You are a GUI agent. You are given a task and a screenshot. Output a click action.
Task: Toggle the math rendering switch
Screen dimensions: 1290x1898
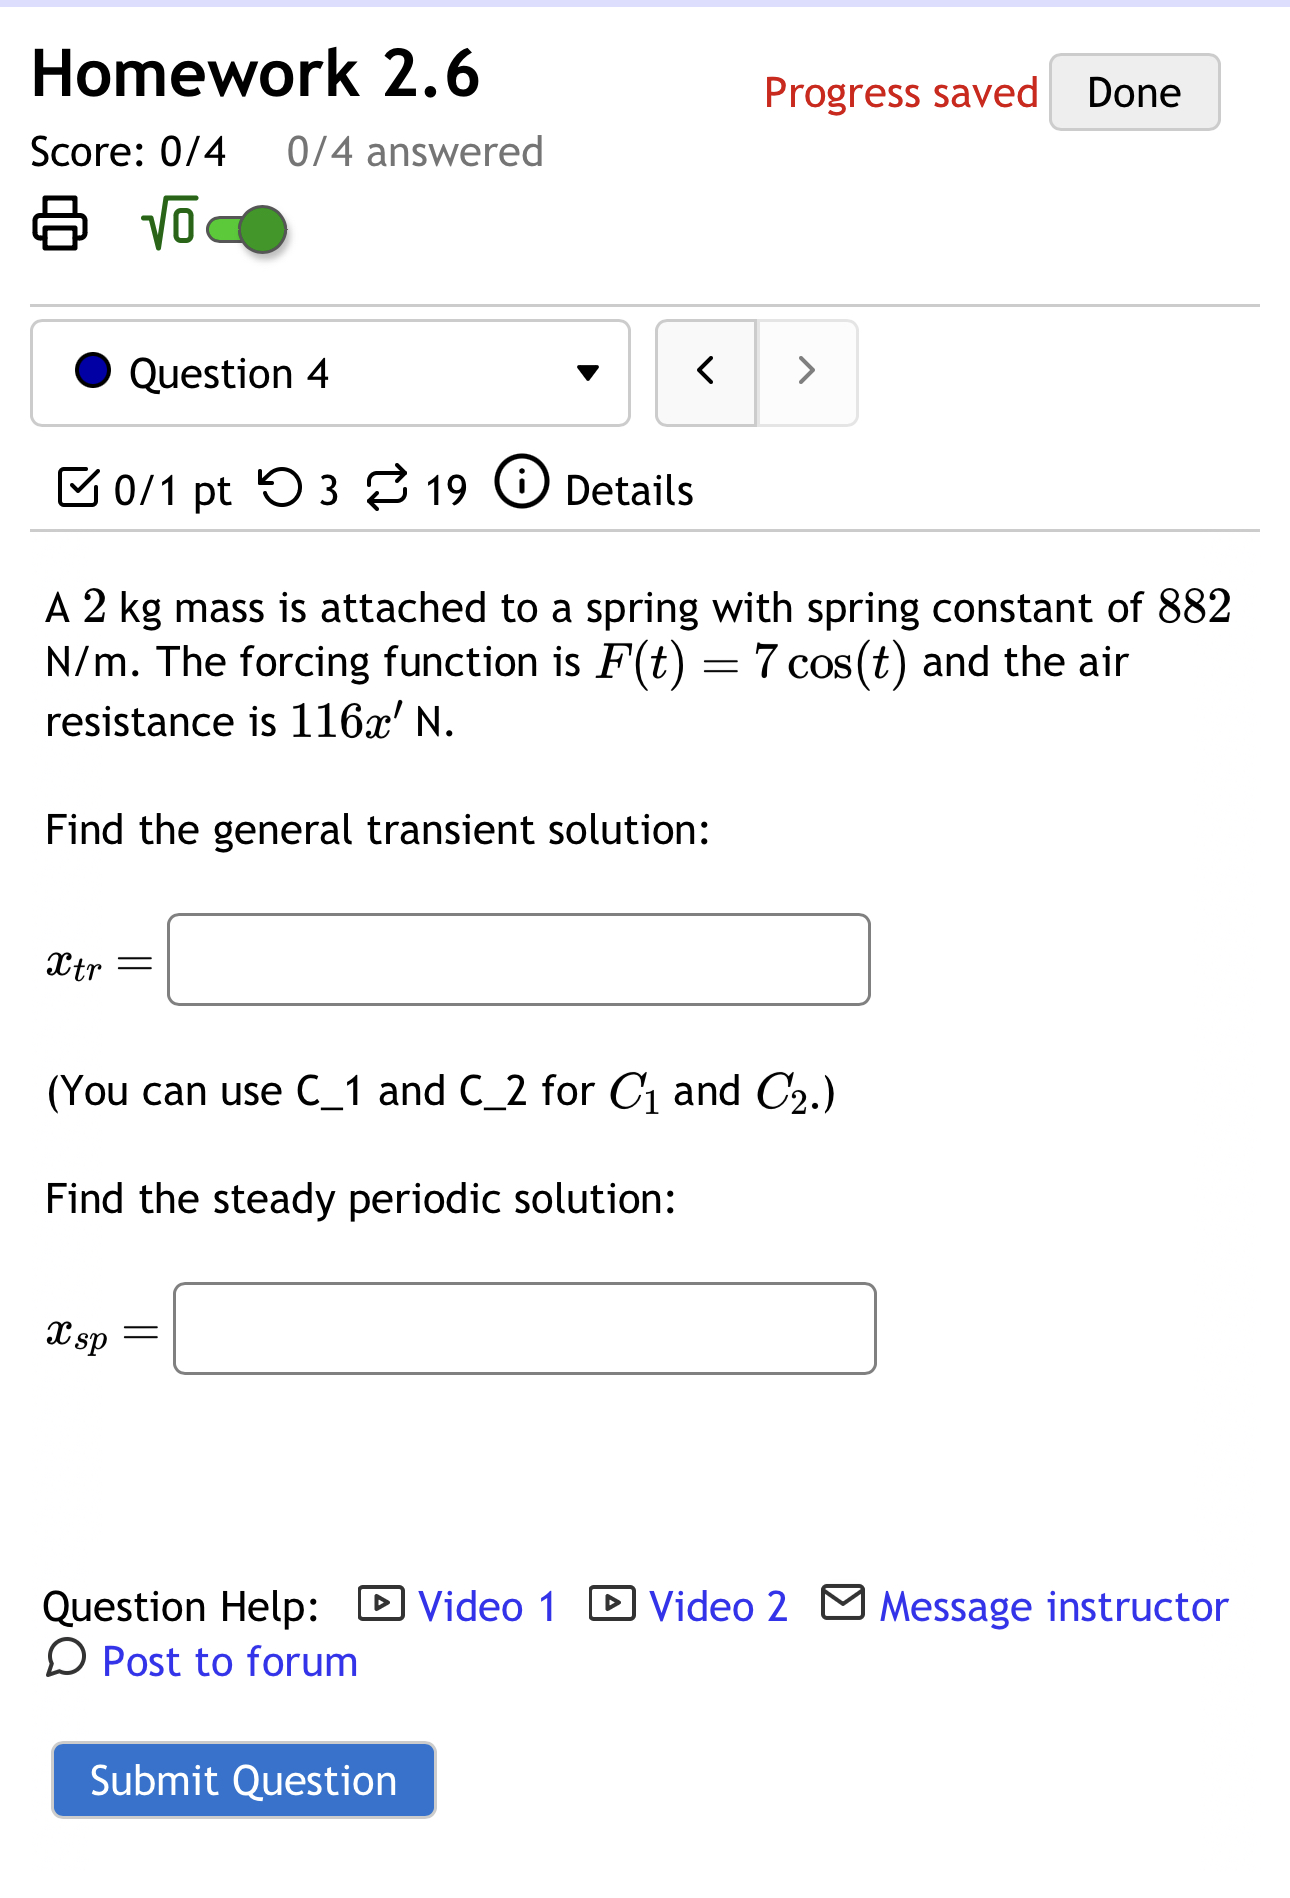pos(240,230)
